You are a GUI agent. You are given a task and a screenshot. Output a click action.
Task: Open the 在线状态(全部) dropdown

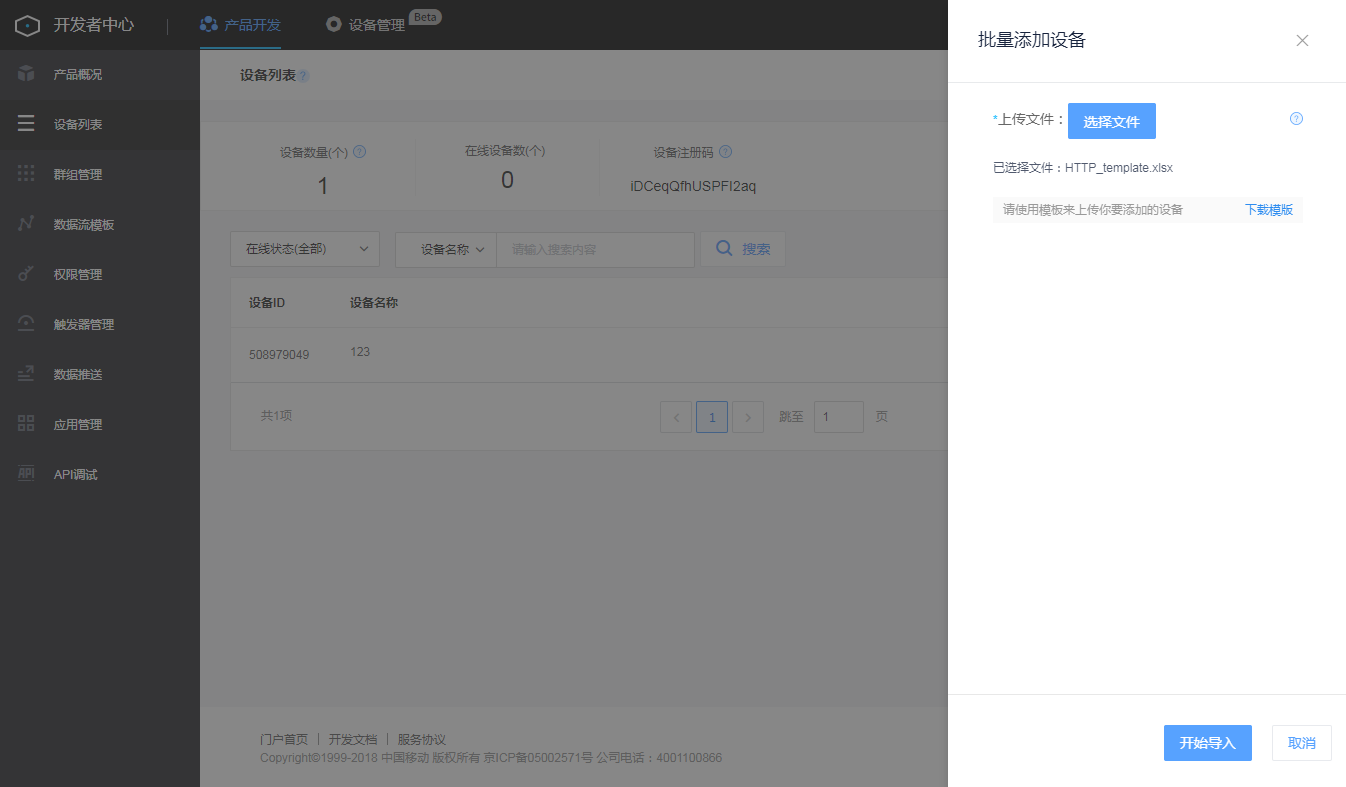(x=305, y=249)
